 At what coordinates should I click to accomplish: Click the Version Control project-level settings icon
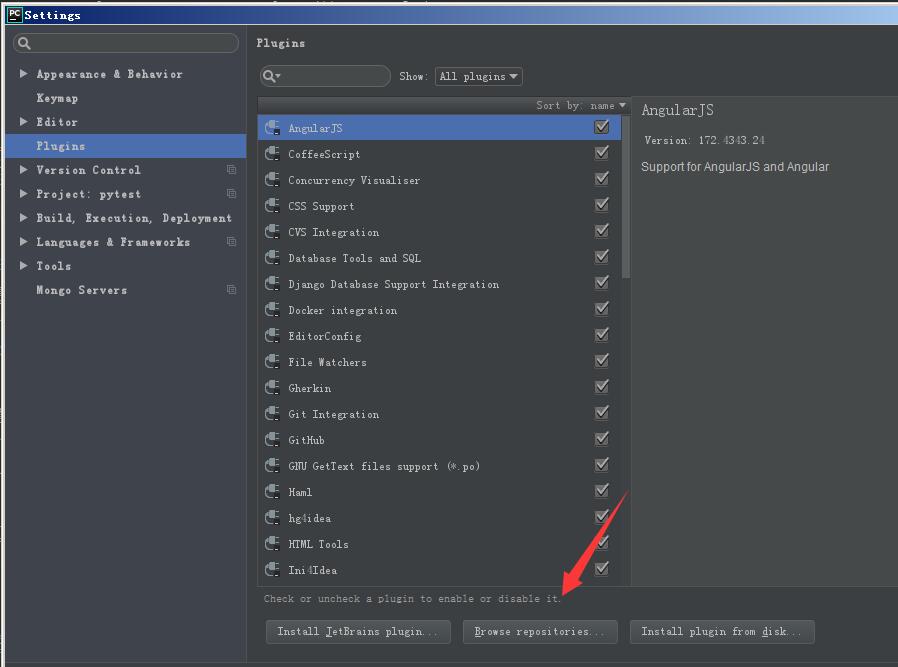231,169
